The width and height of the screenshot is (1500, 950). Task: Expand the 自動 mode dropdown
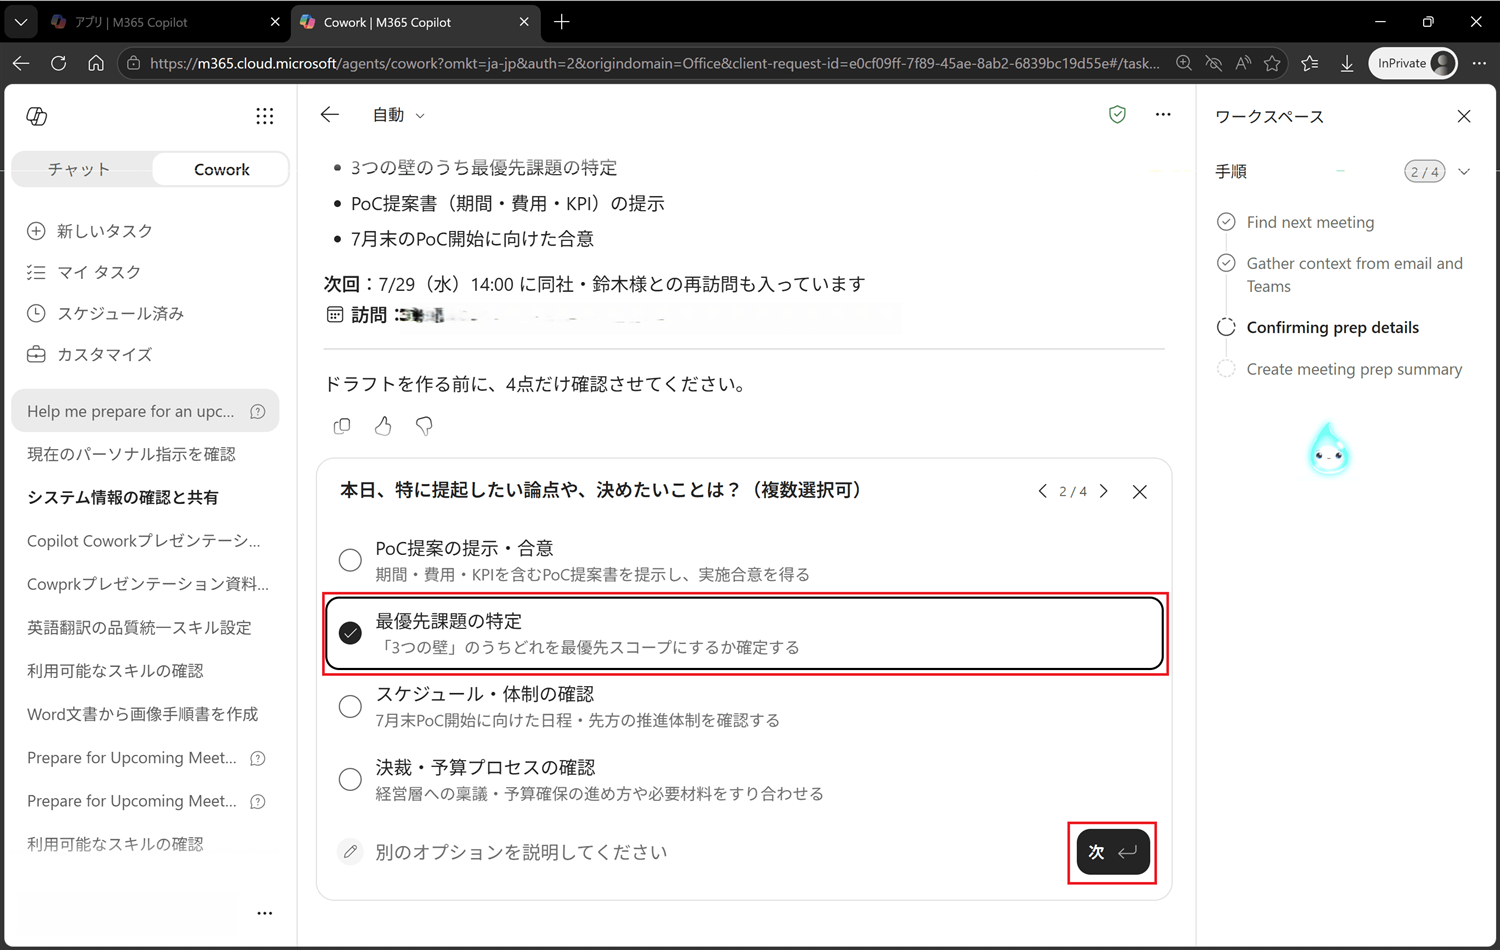click(398, 115)
